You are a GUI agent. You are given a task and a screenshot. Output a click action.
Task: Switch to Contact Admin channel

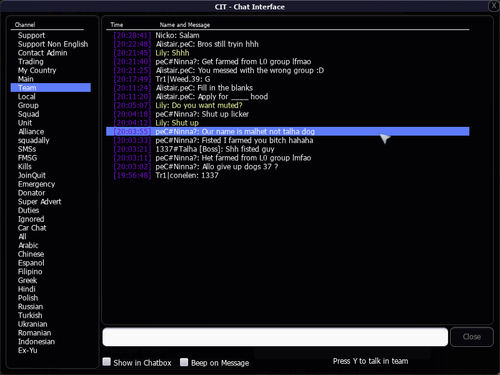tap(43, 53)
